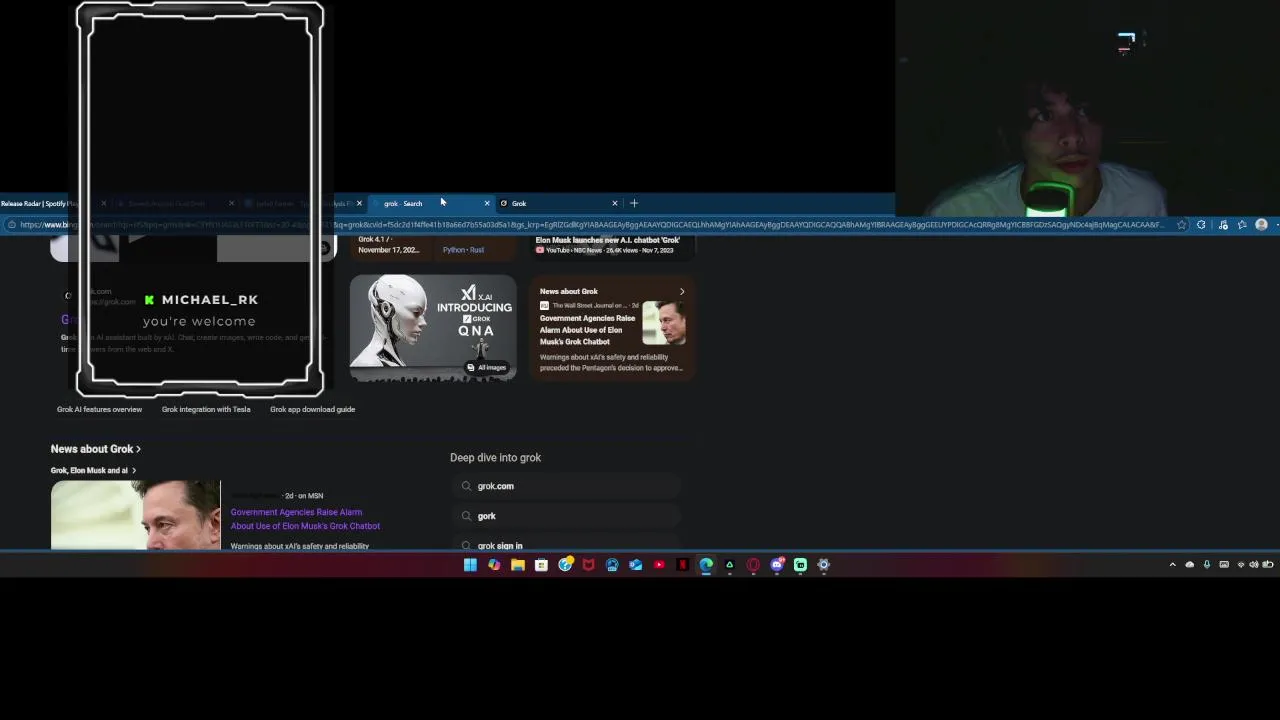
Task: Open Discord from the taskbar
Action: 777,565
